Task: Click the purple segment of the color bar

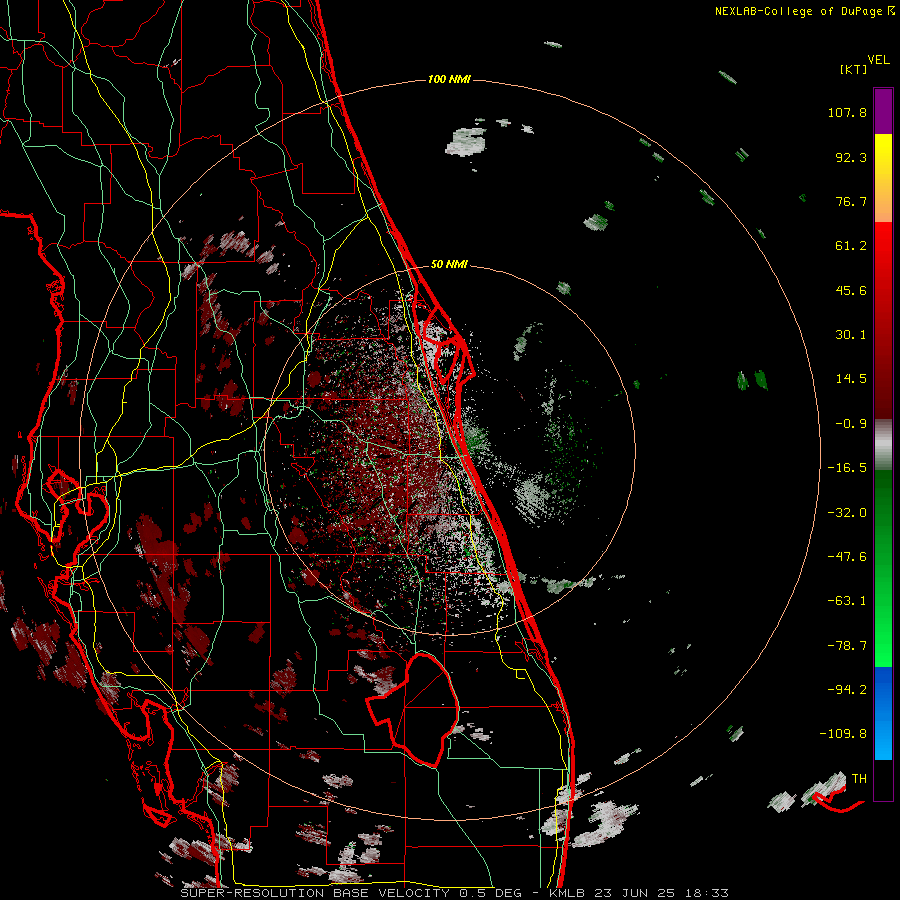Action: click(x=883, y=111)
